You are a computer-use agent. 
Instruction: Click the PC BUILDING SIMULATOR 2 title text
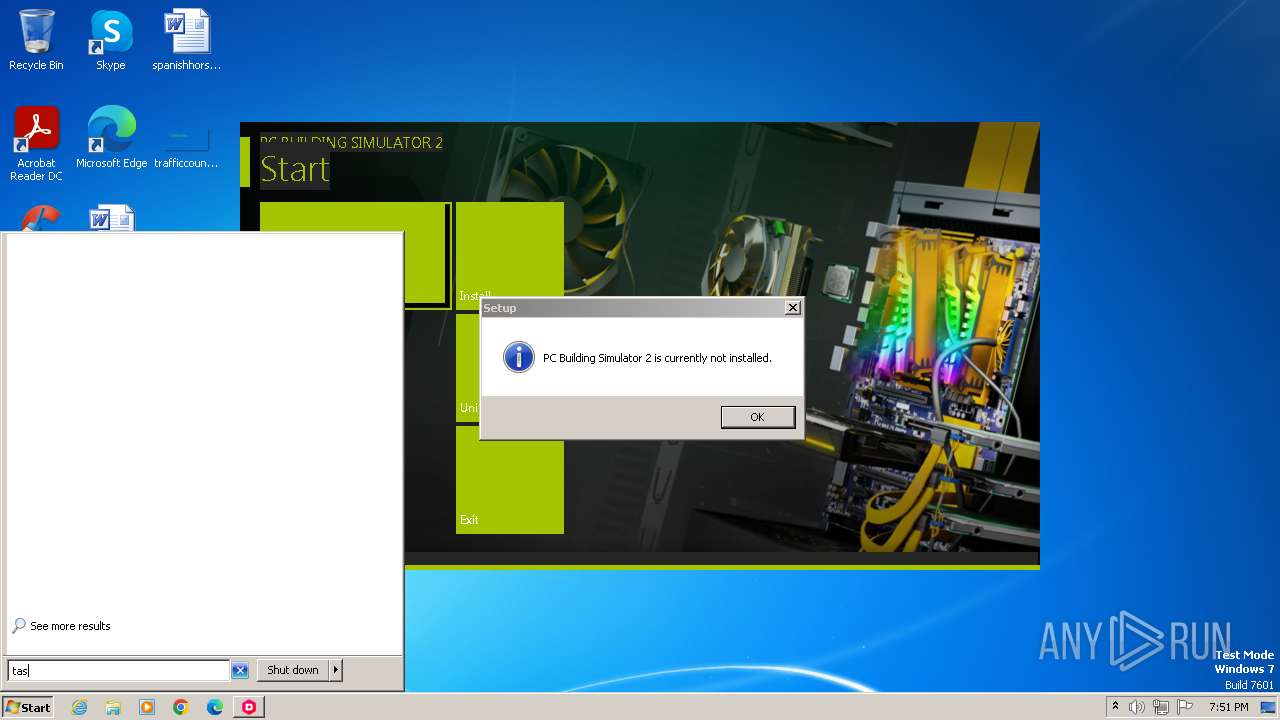pos(351,142)
